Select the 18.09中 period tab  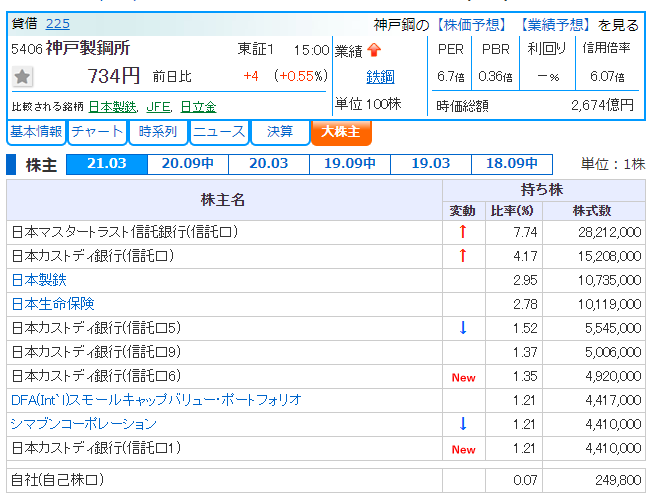[512, 164]
